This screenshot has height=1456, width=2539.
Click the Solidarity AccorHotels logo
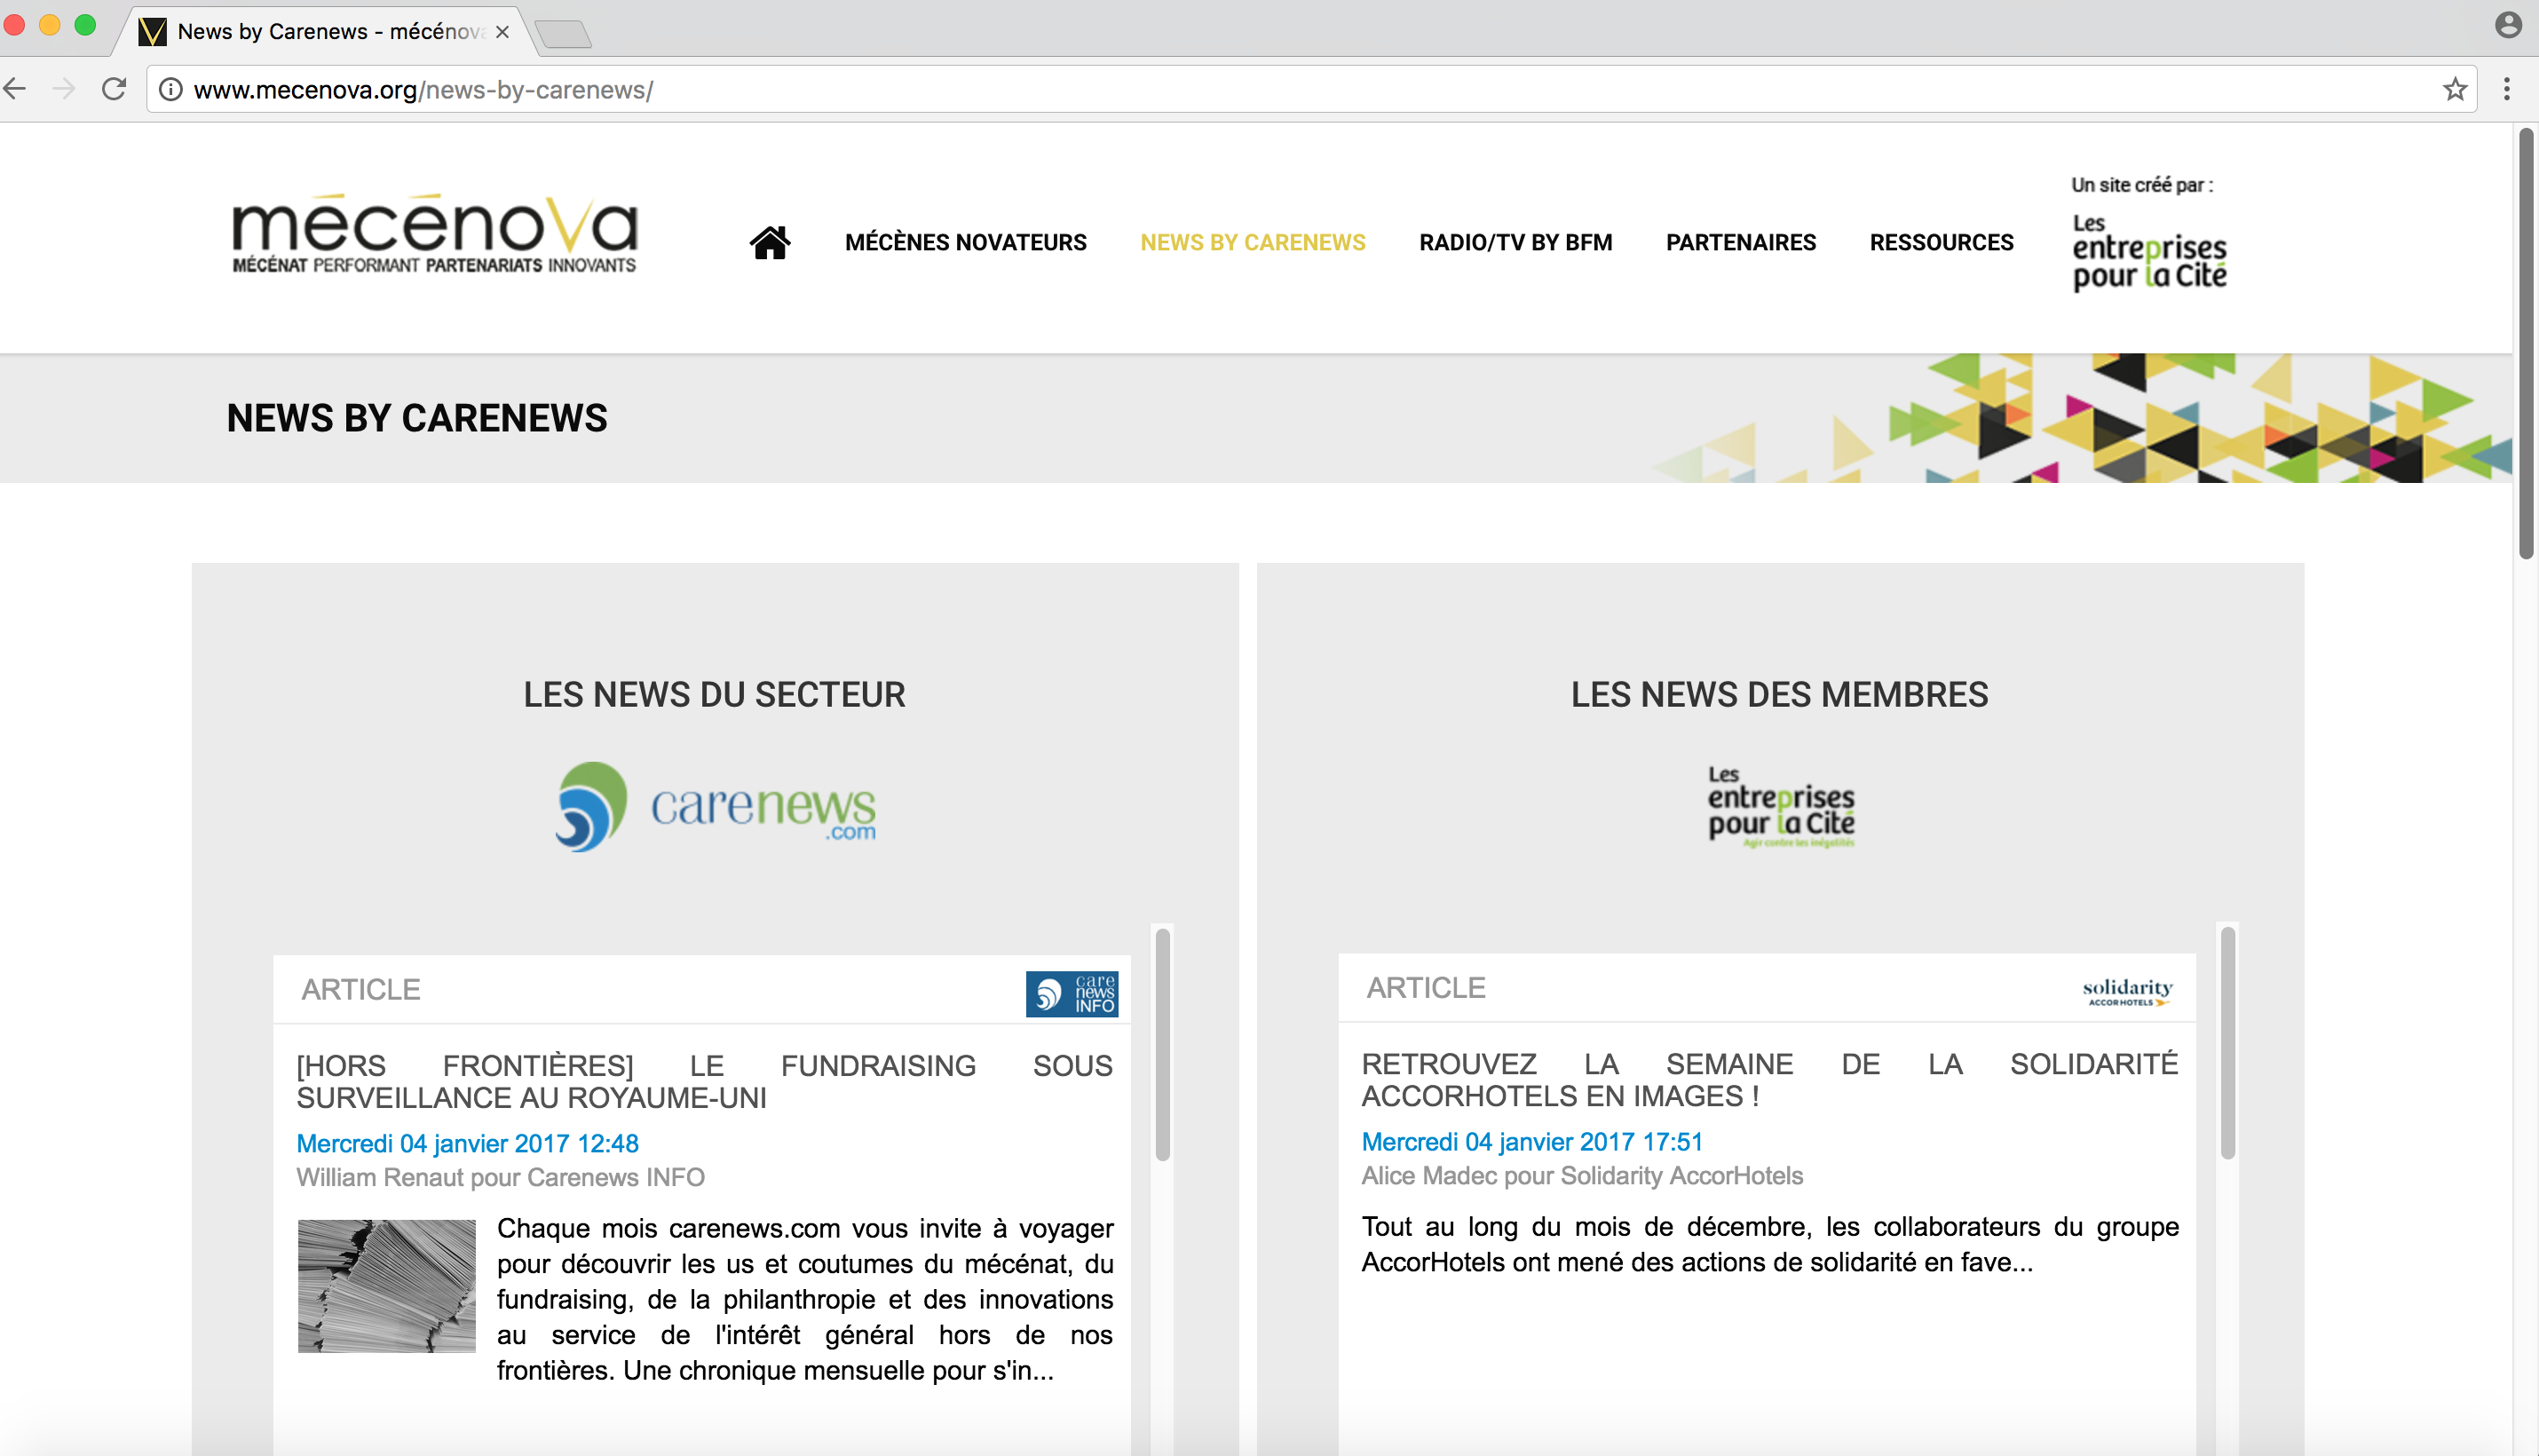[2127, 992]
